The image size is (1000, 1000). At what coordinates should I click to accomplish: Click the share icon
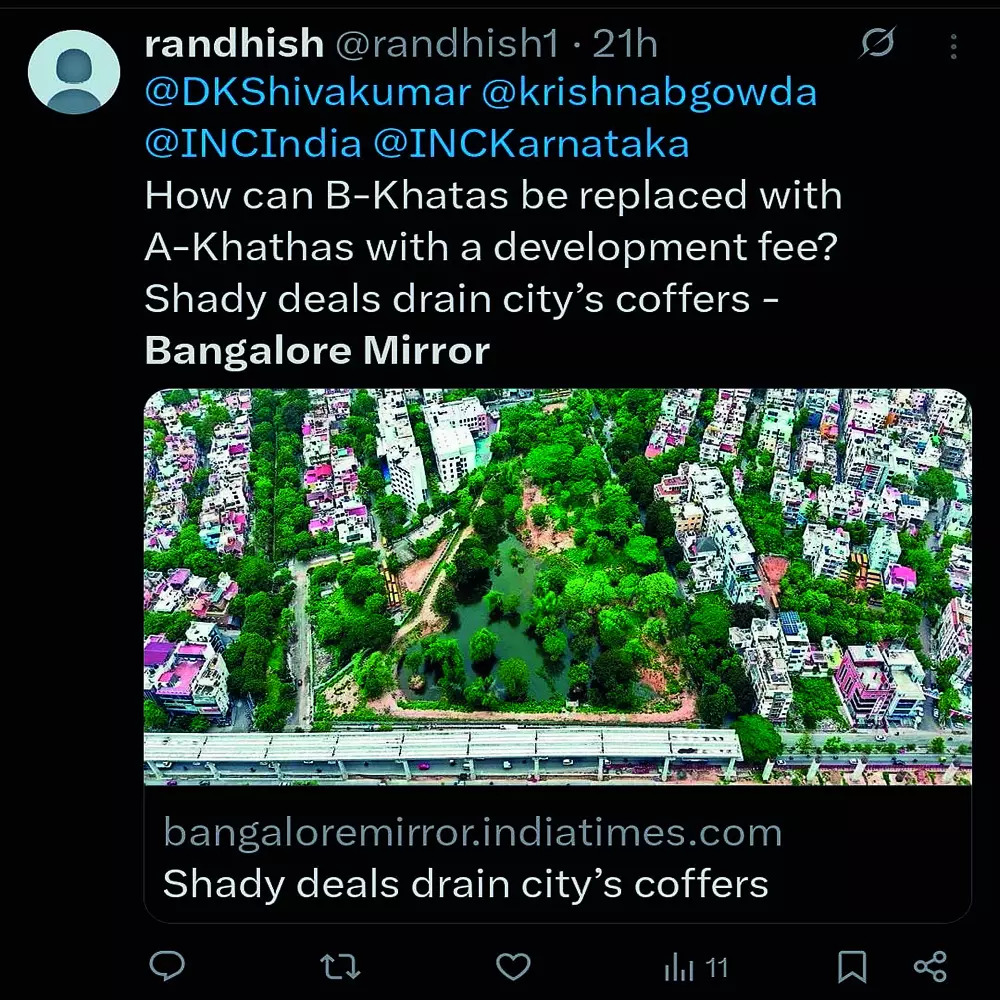[930, 967]
